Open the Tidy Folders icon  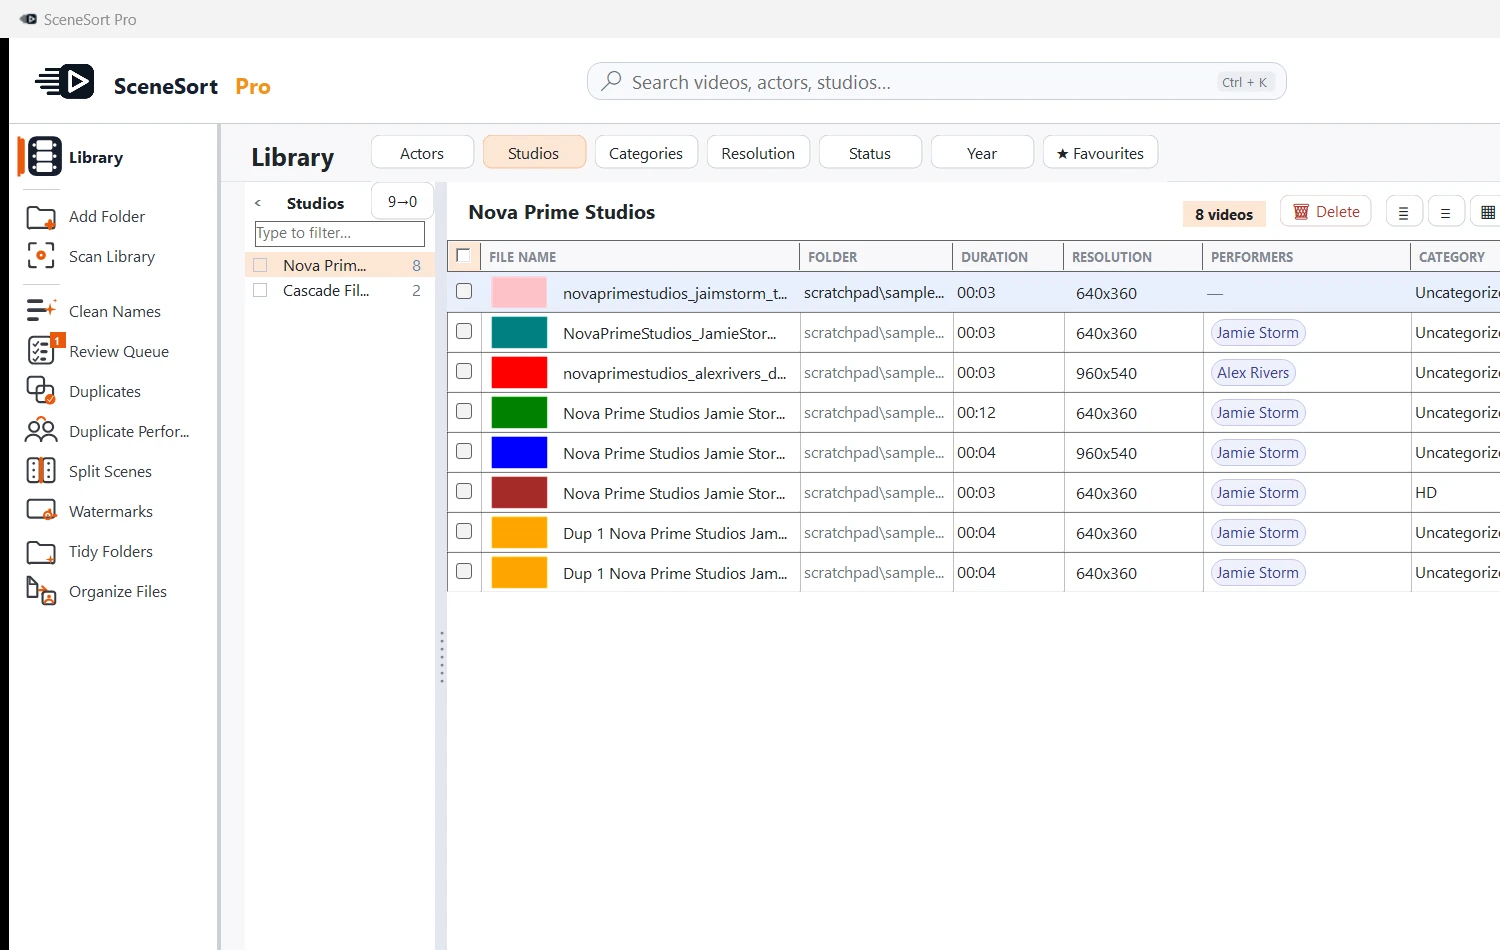point(41,551)
